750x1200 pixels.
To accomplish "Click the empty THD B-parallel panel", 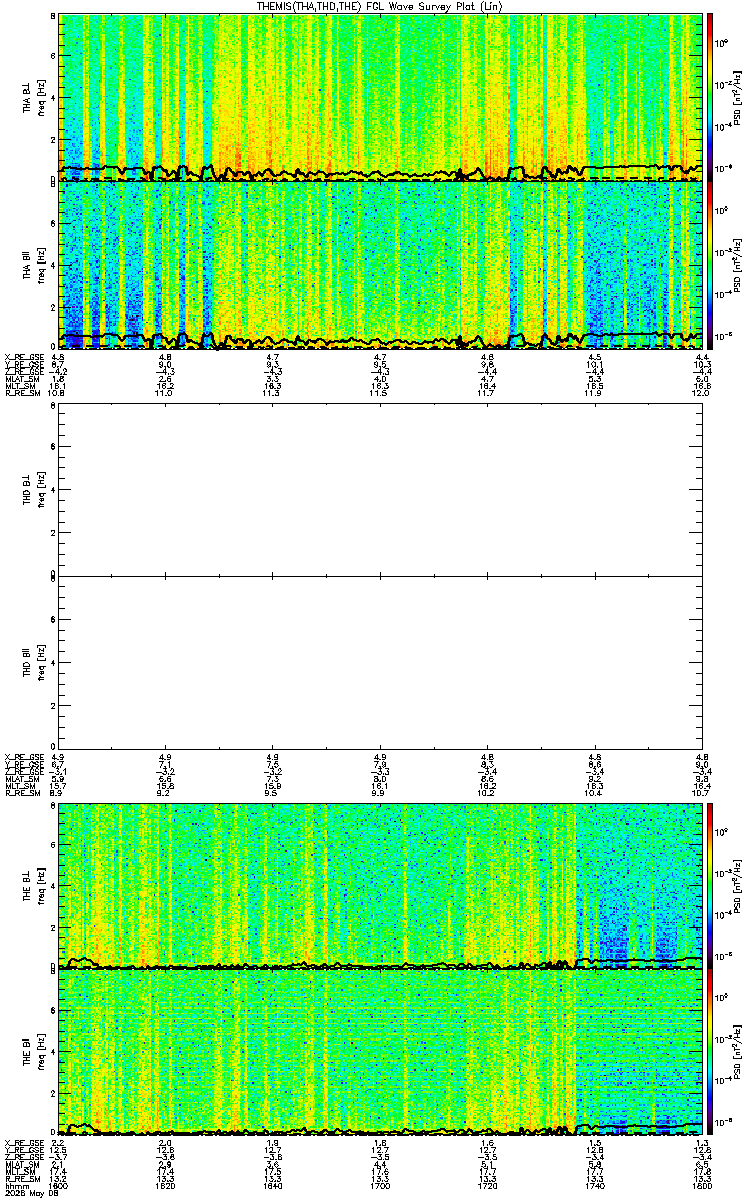I will tap(381, 660).
